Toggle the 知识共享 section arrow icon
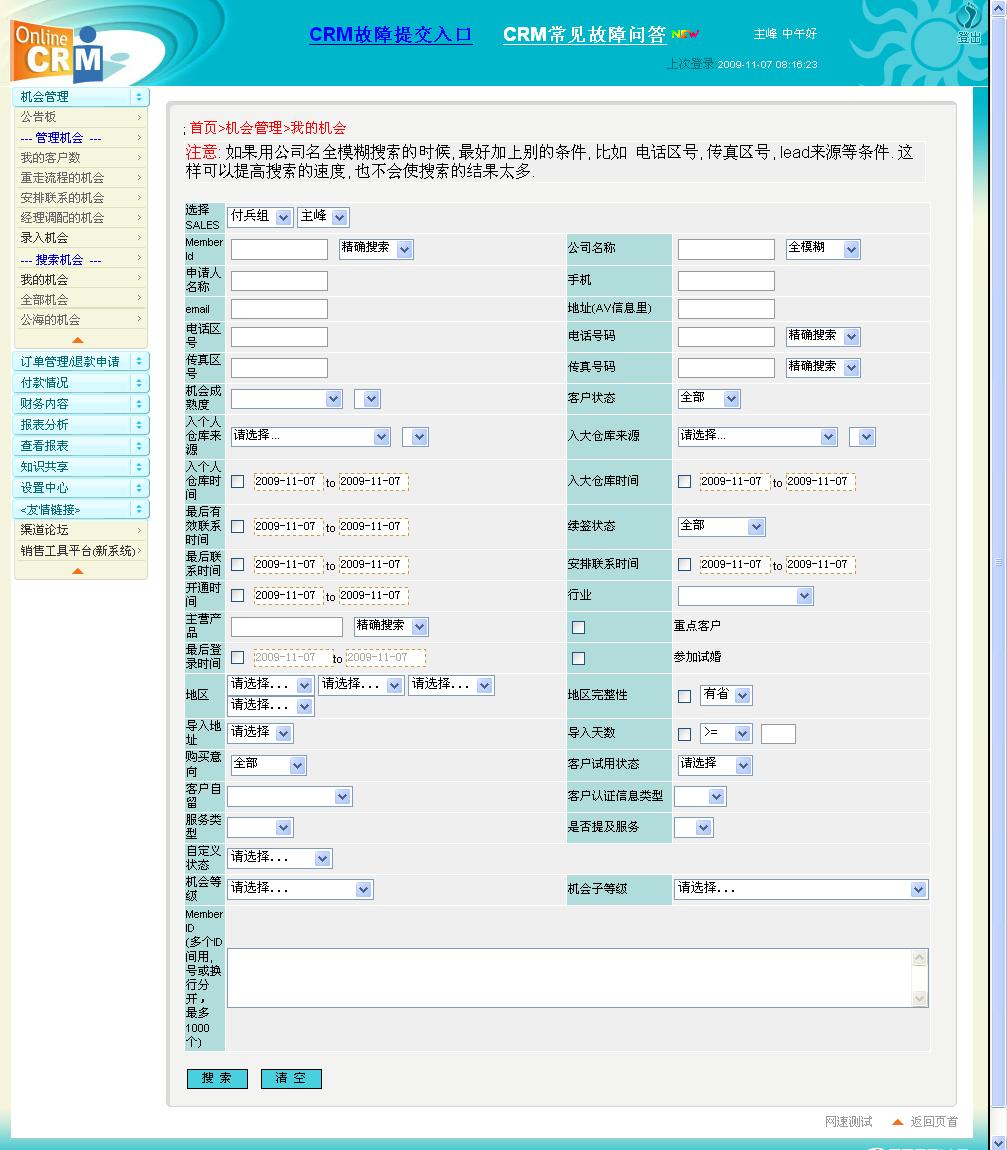This screenshot has width=1007, height=1150. (139, 466)
